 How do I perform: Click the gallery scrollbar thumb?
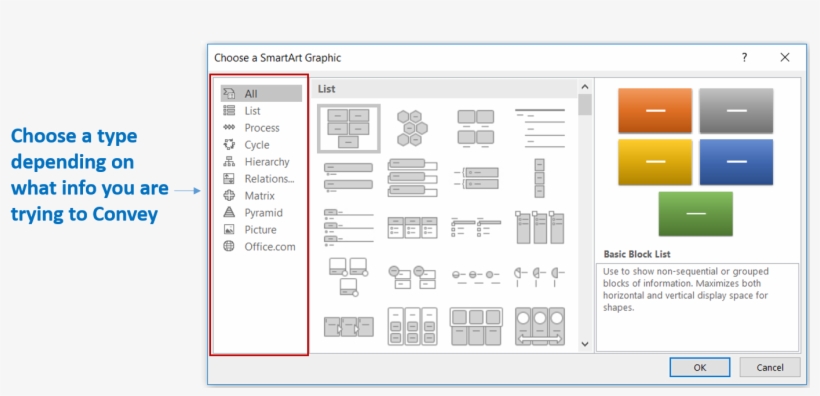[x=585, y=104]
